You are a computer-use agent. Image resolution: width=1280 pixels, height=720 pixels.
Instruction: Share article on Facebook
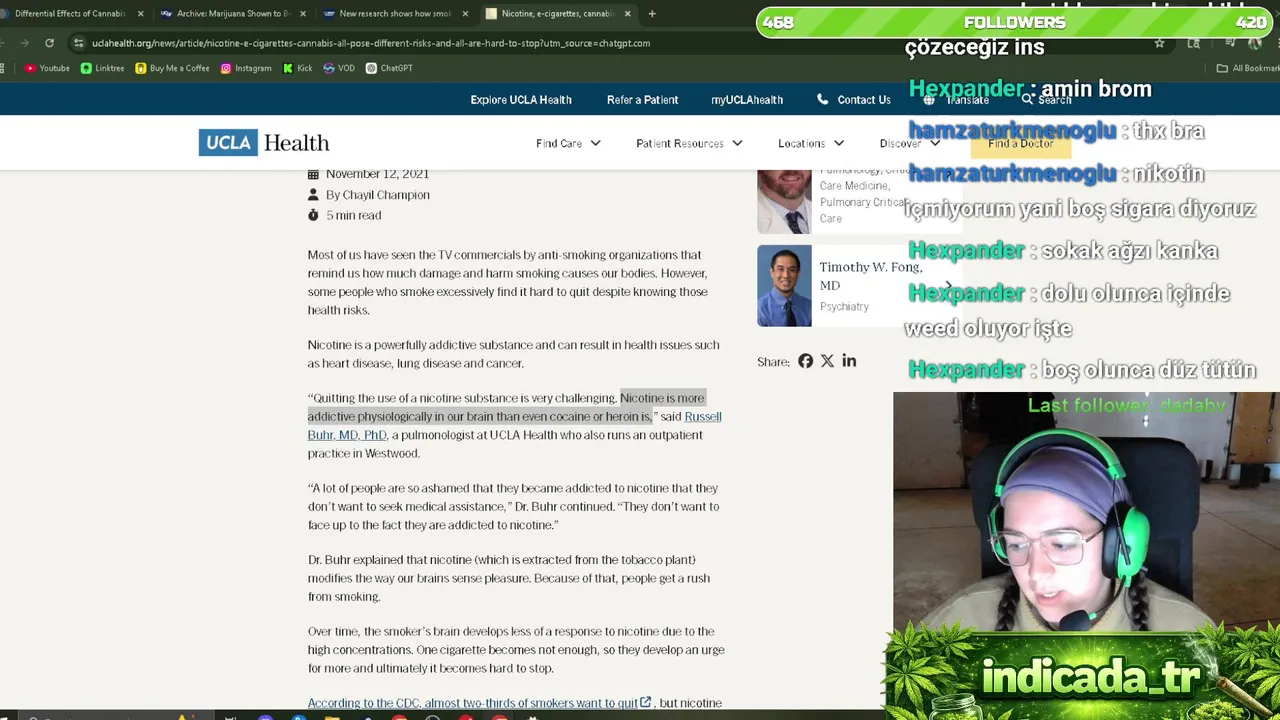(805, 361)
